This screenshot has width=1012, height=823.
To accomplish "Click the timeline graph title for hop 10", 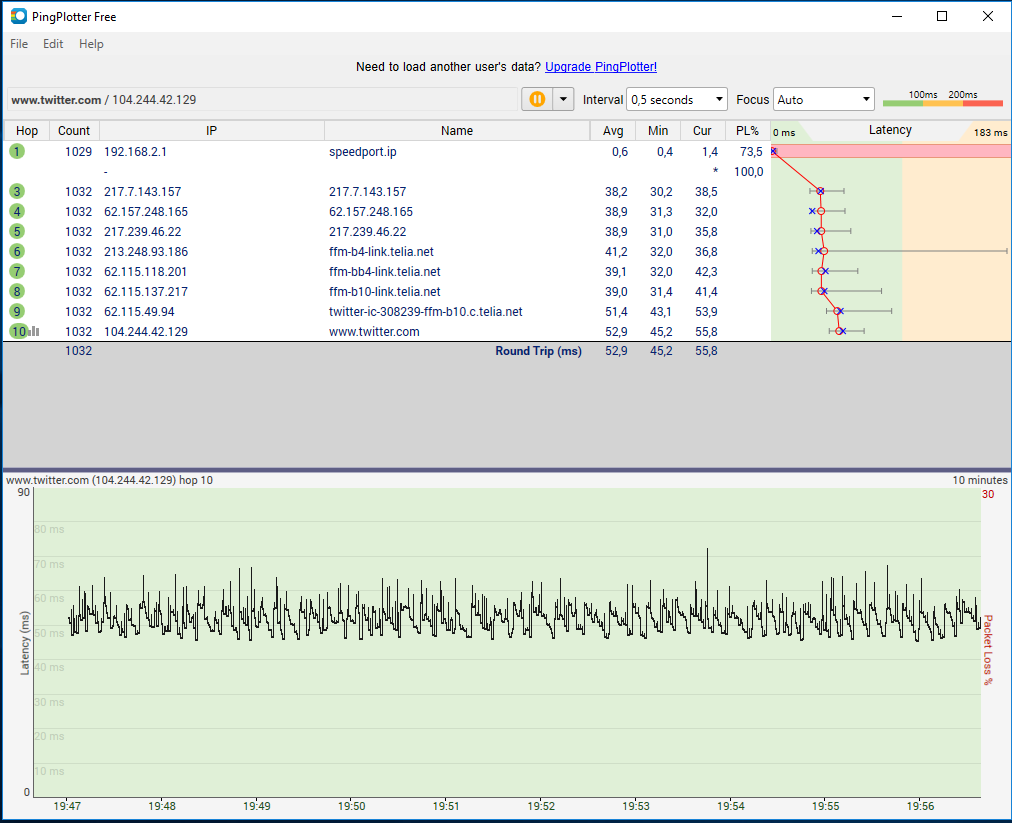I will coord(109,480).
